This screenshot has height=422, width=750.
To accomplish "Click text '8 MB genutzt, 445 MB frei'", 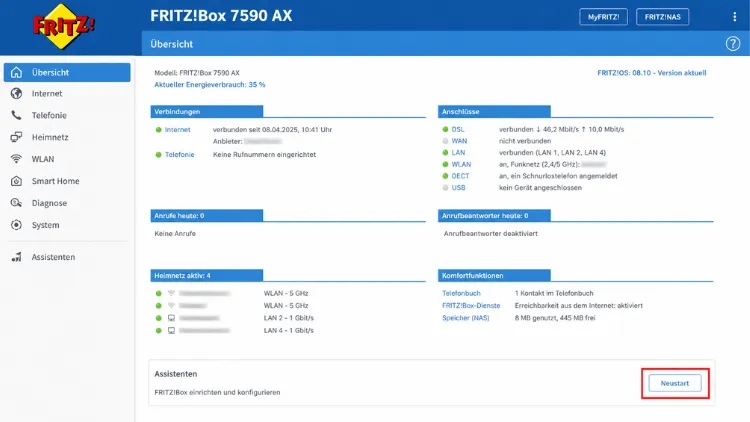I will pyautogui.click(x=555, y=318).
